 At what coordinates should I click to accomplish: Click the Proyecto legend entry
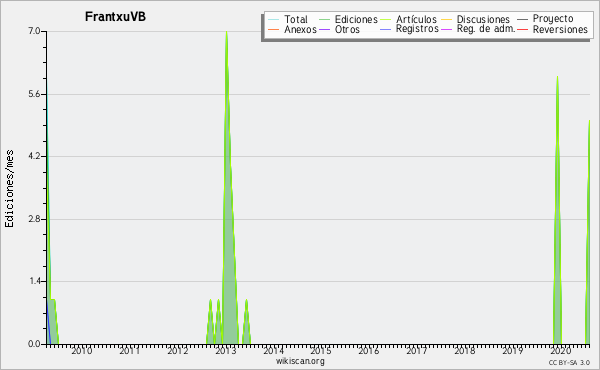(545, 18)
